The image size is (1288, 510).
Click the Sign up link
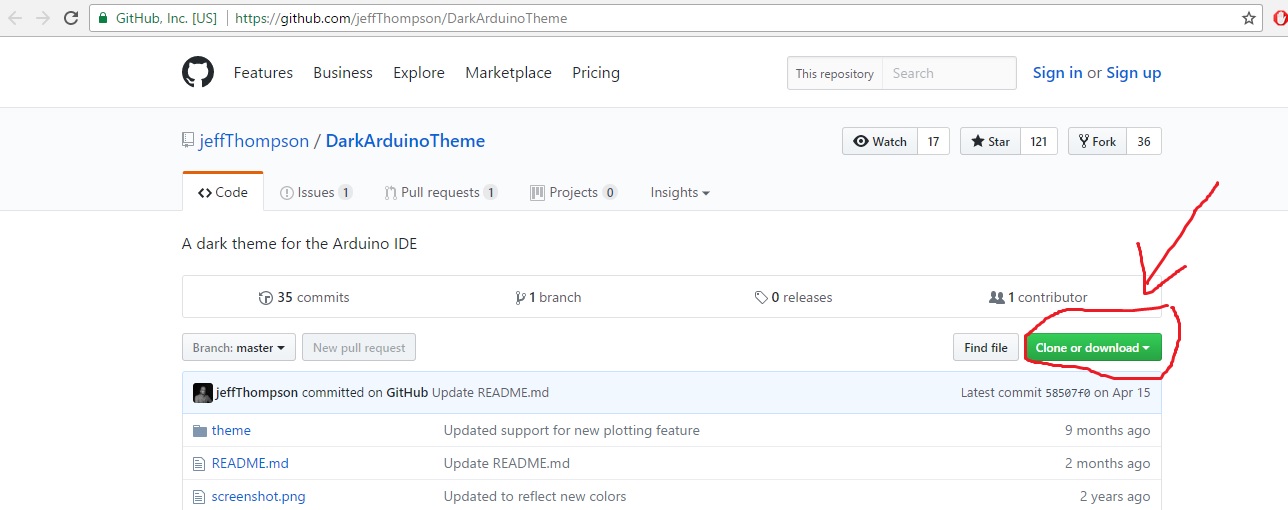point(1134,73)
